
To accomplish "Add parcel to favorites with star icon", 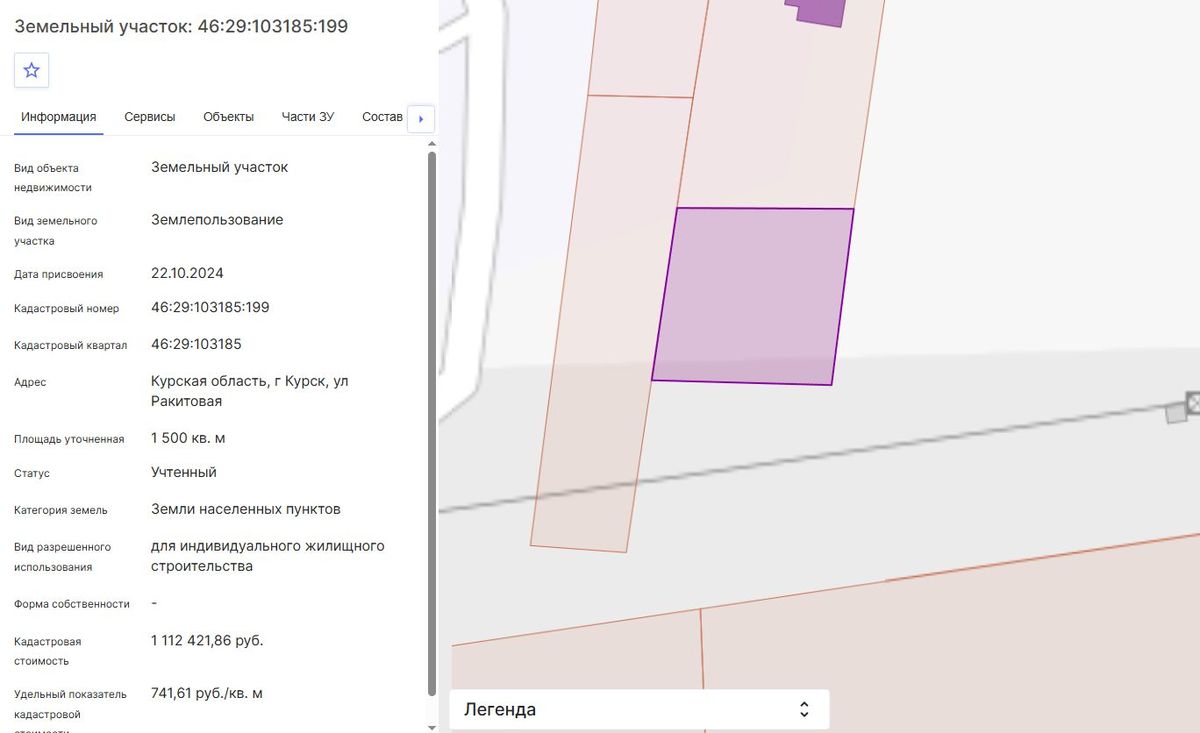I will click(x=31, y=70).
